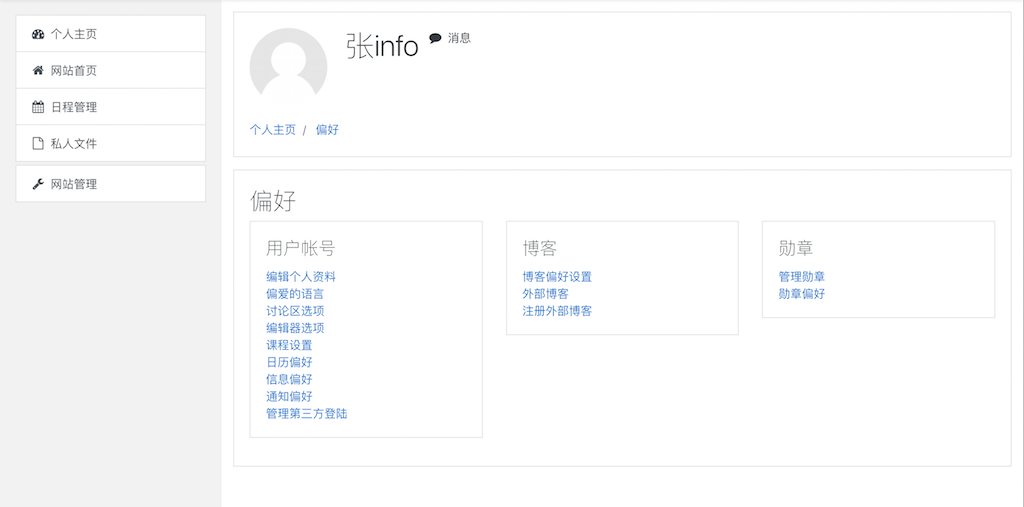Screen dimensions: 1024x507
Task: Select 管理第三方登陆 link
Action: coord(307,413)
